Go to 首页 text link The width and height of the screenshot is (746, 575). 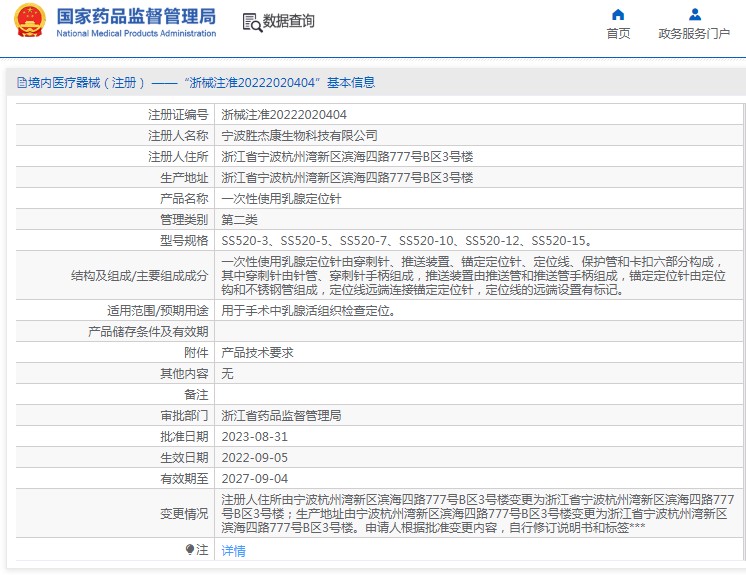pyautogui.click(x=618, y=33)
